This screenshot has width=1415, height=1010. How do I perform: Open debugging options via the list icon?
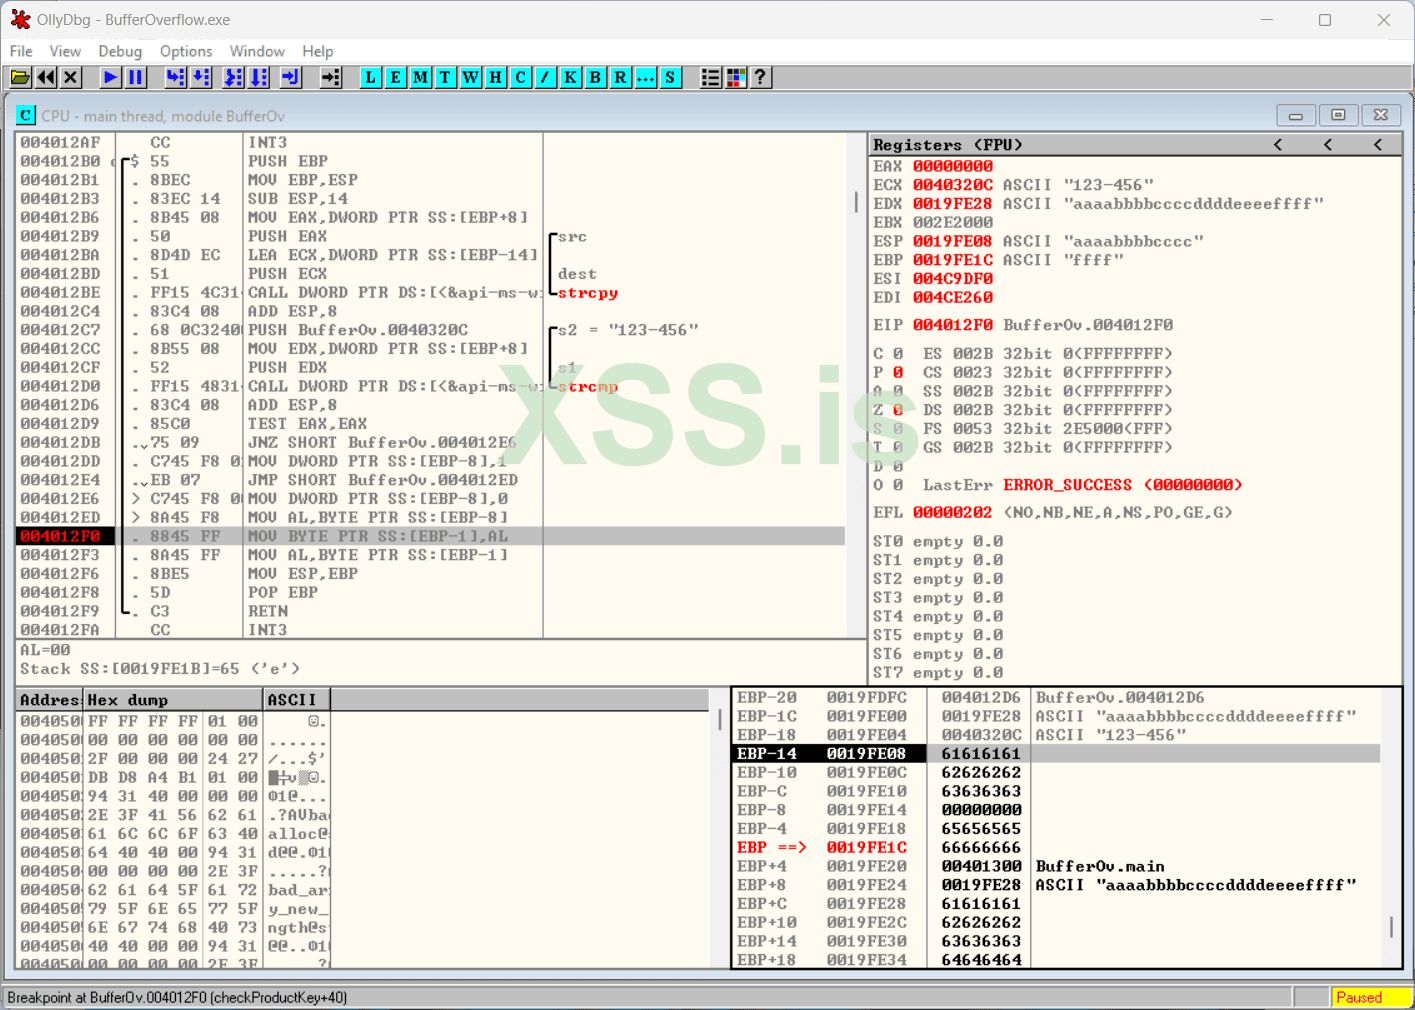click(x=711, y=77)
